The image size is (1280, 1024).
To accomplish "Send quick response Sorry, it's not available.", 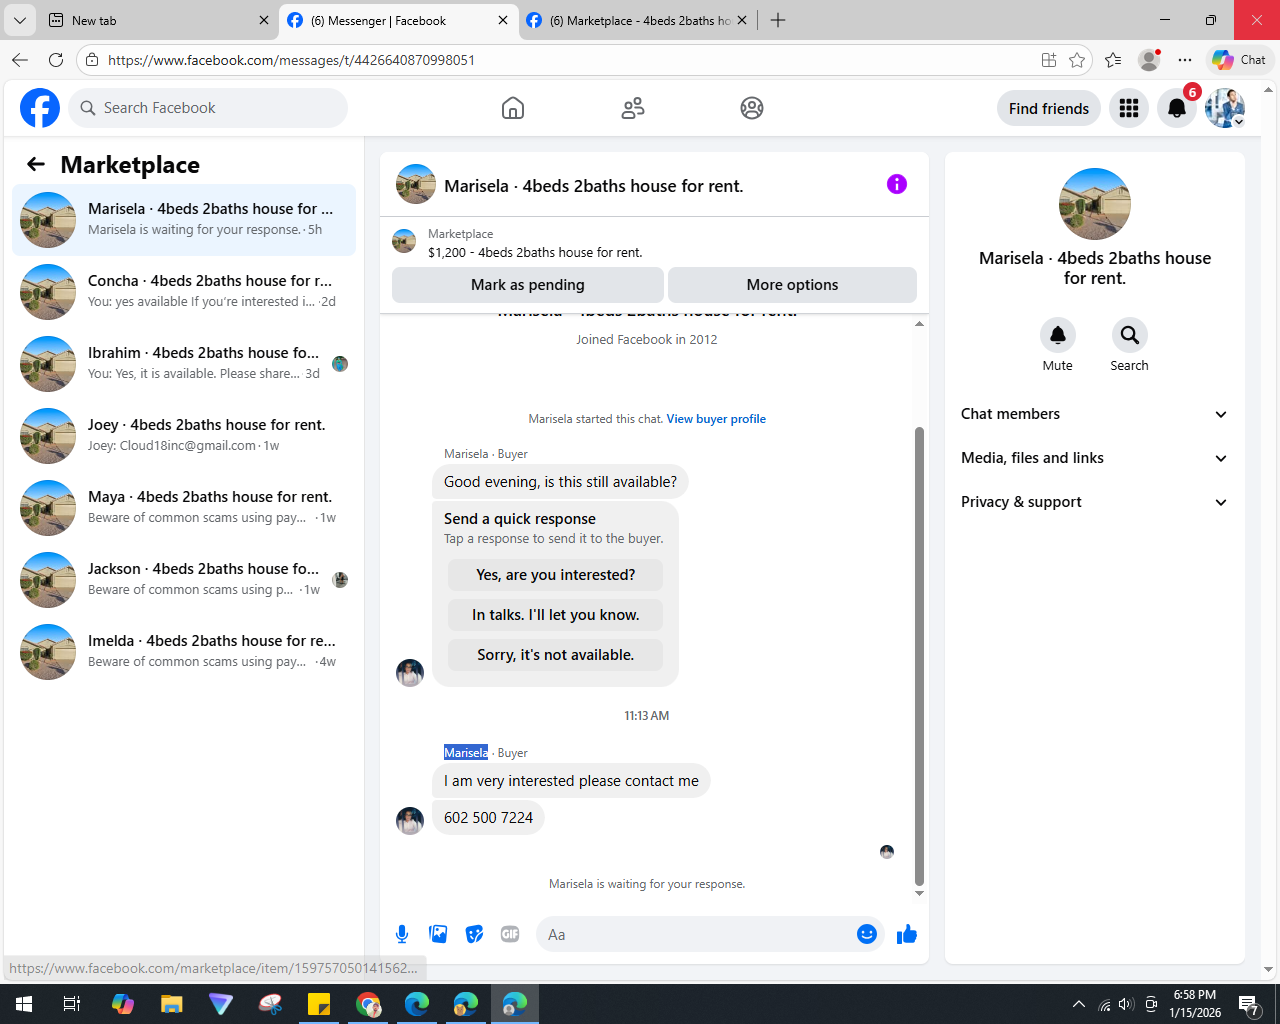I will click(555, 655).
